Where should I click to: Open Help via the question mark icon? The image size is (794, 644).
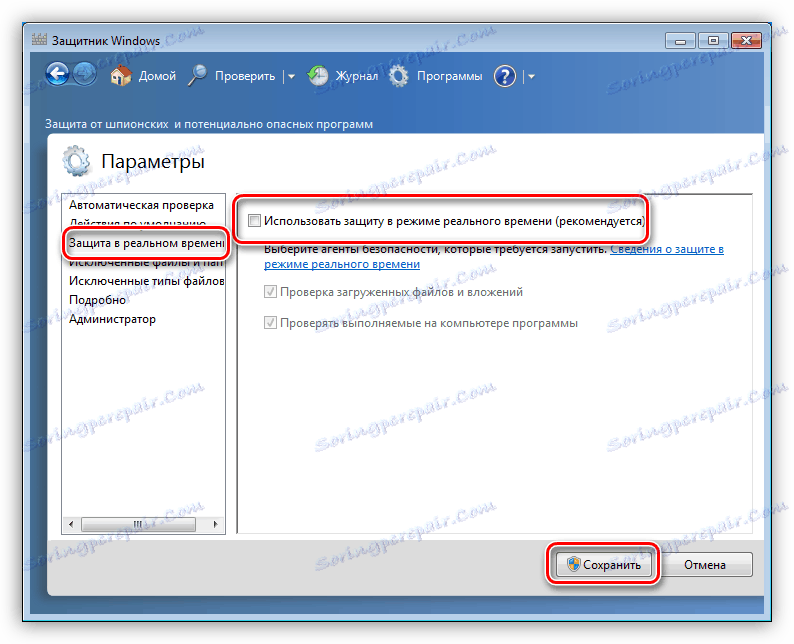[504, 76]
